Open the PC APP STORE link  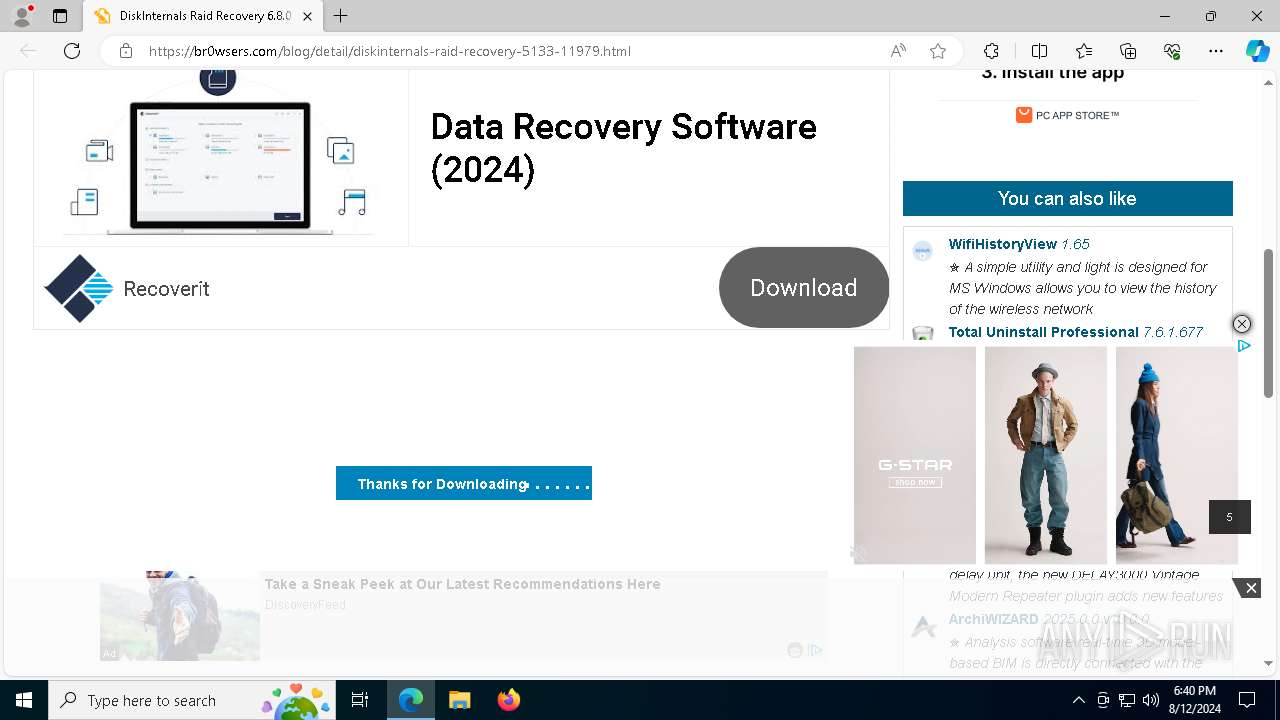coord(1067,115)
